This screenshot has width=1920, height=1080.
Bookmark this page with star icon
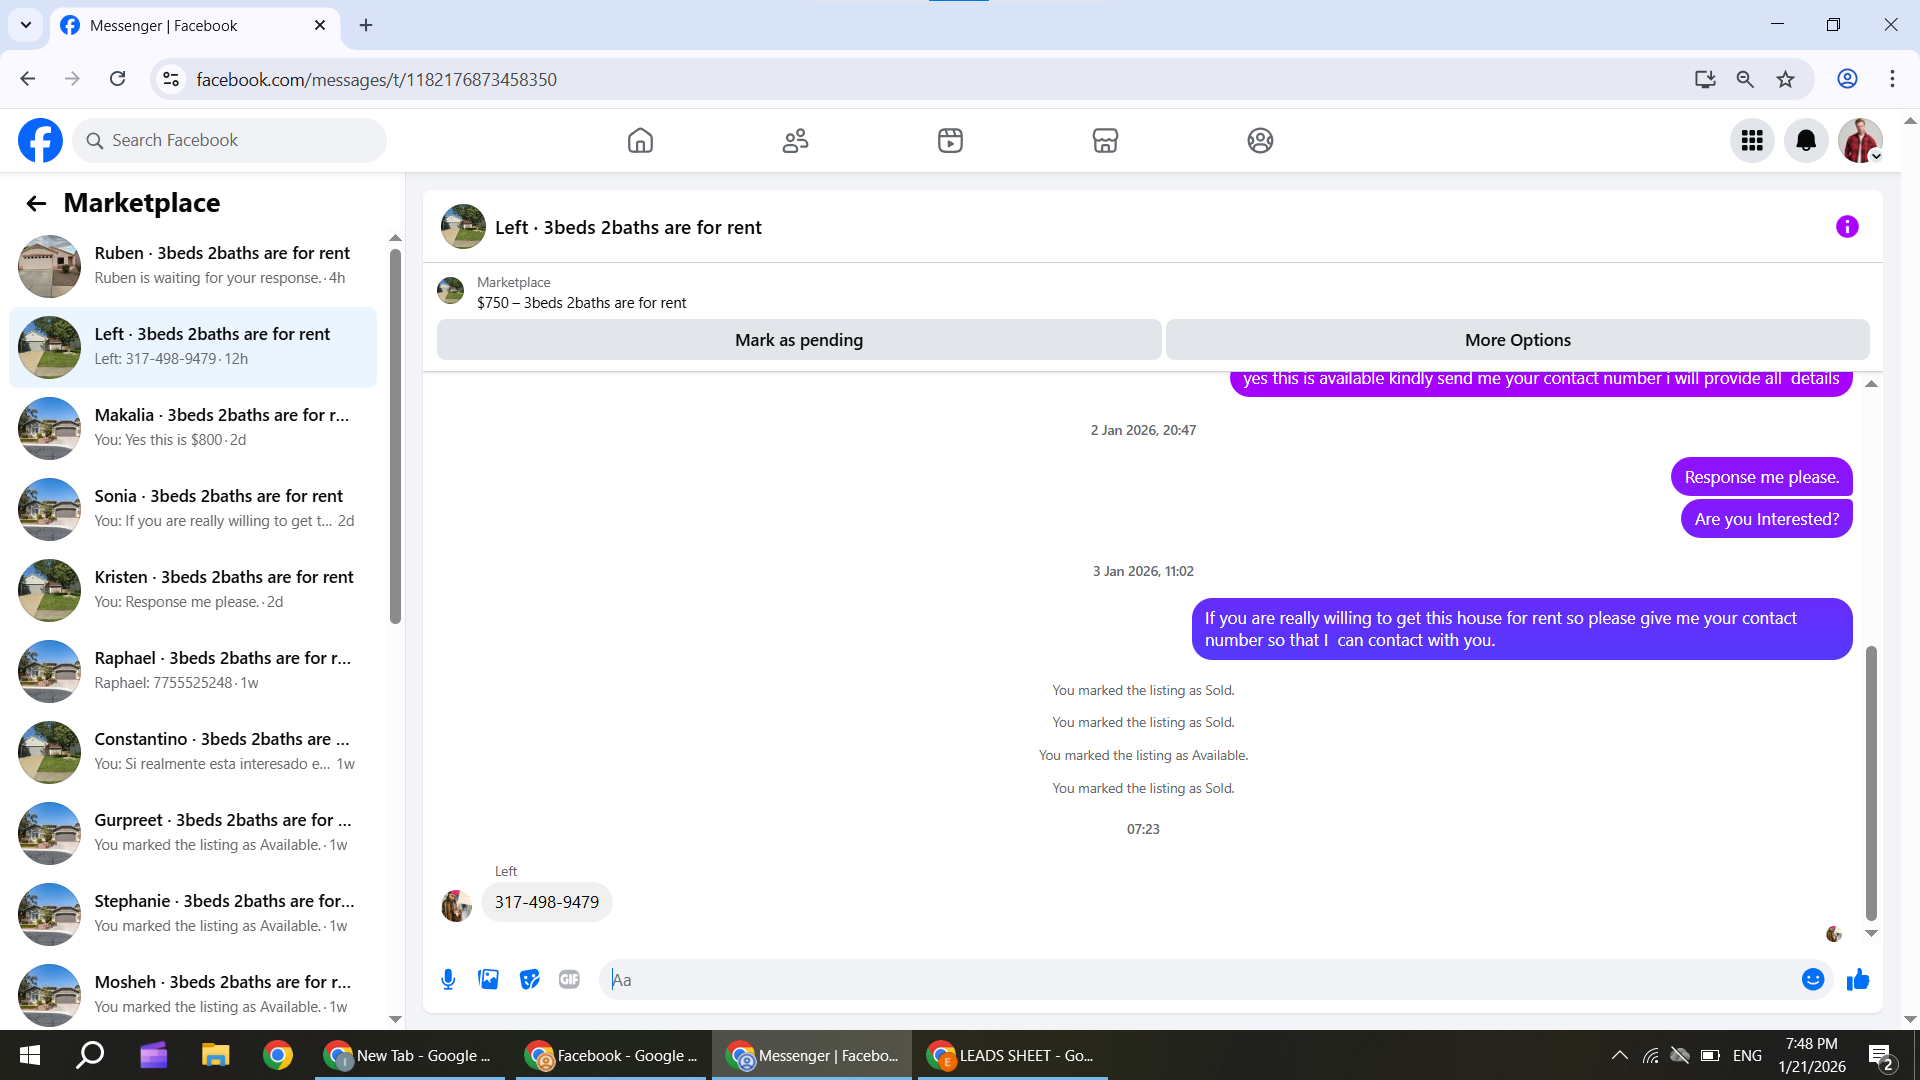pyautogui.click(x=1785, y=80)
